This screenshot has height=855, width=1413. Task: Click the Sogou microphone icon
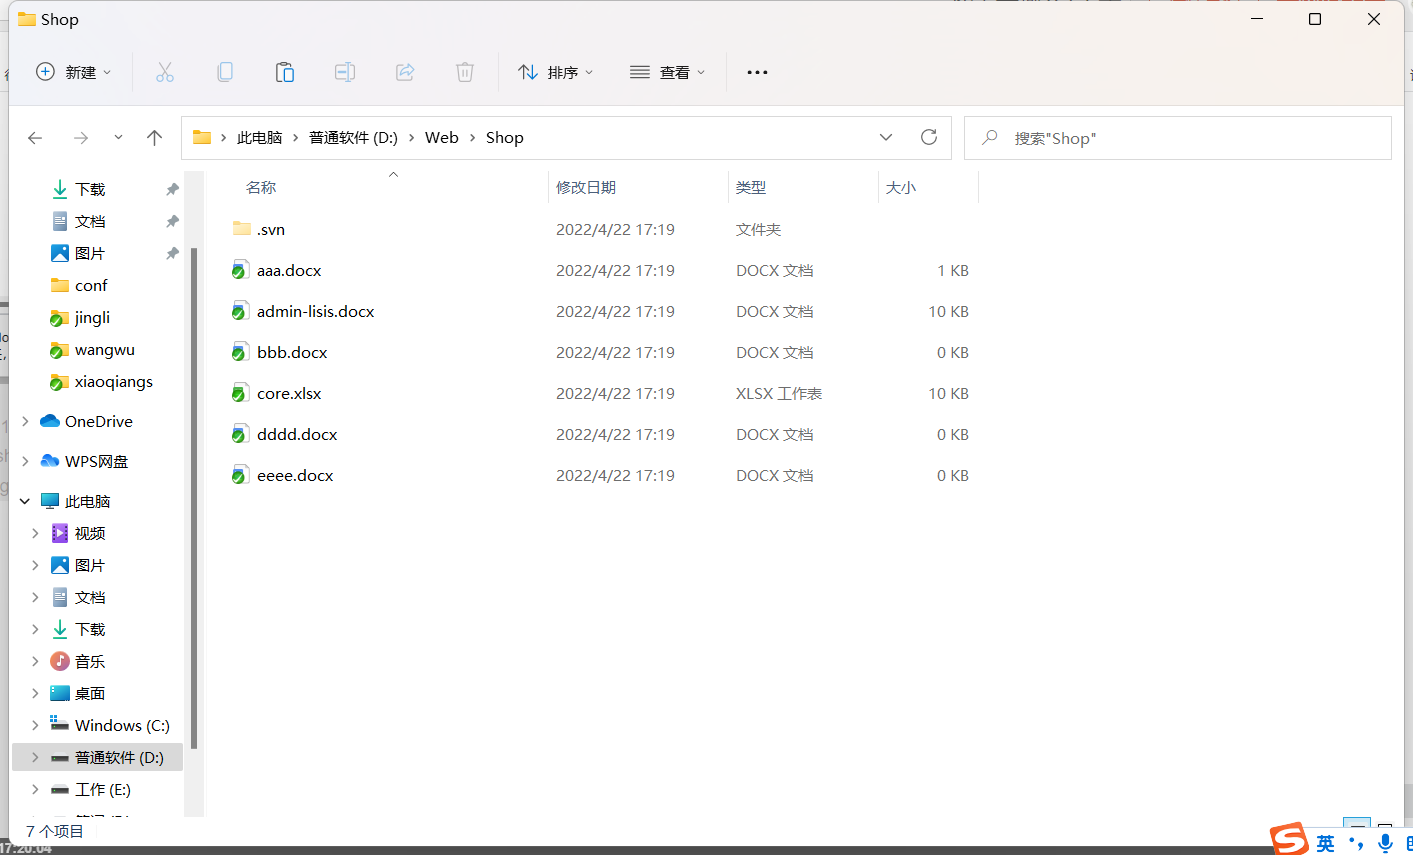(1385, 843)
